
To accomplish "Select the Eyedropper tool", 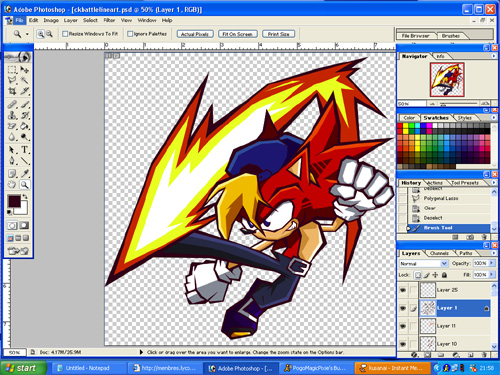I will (x=25, y=173).
